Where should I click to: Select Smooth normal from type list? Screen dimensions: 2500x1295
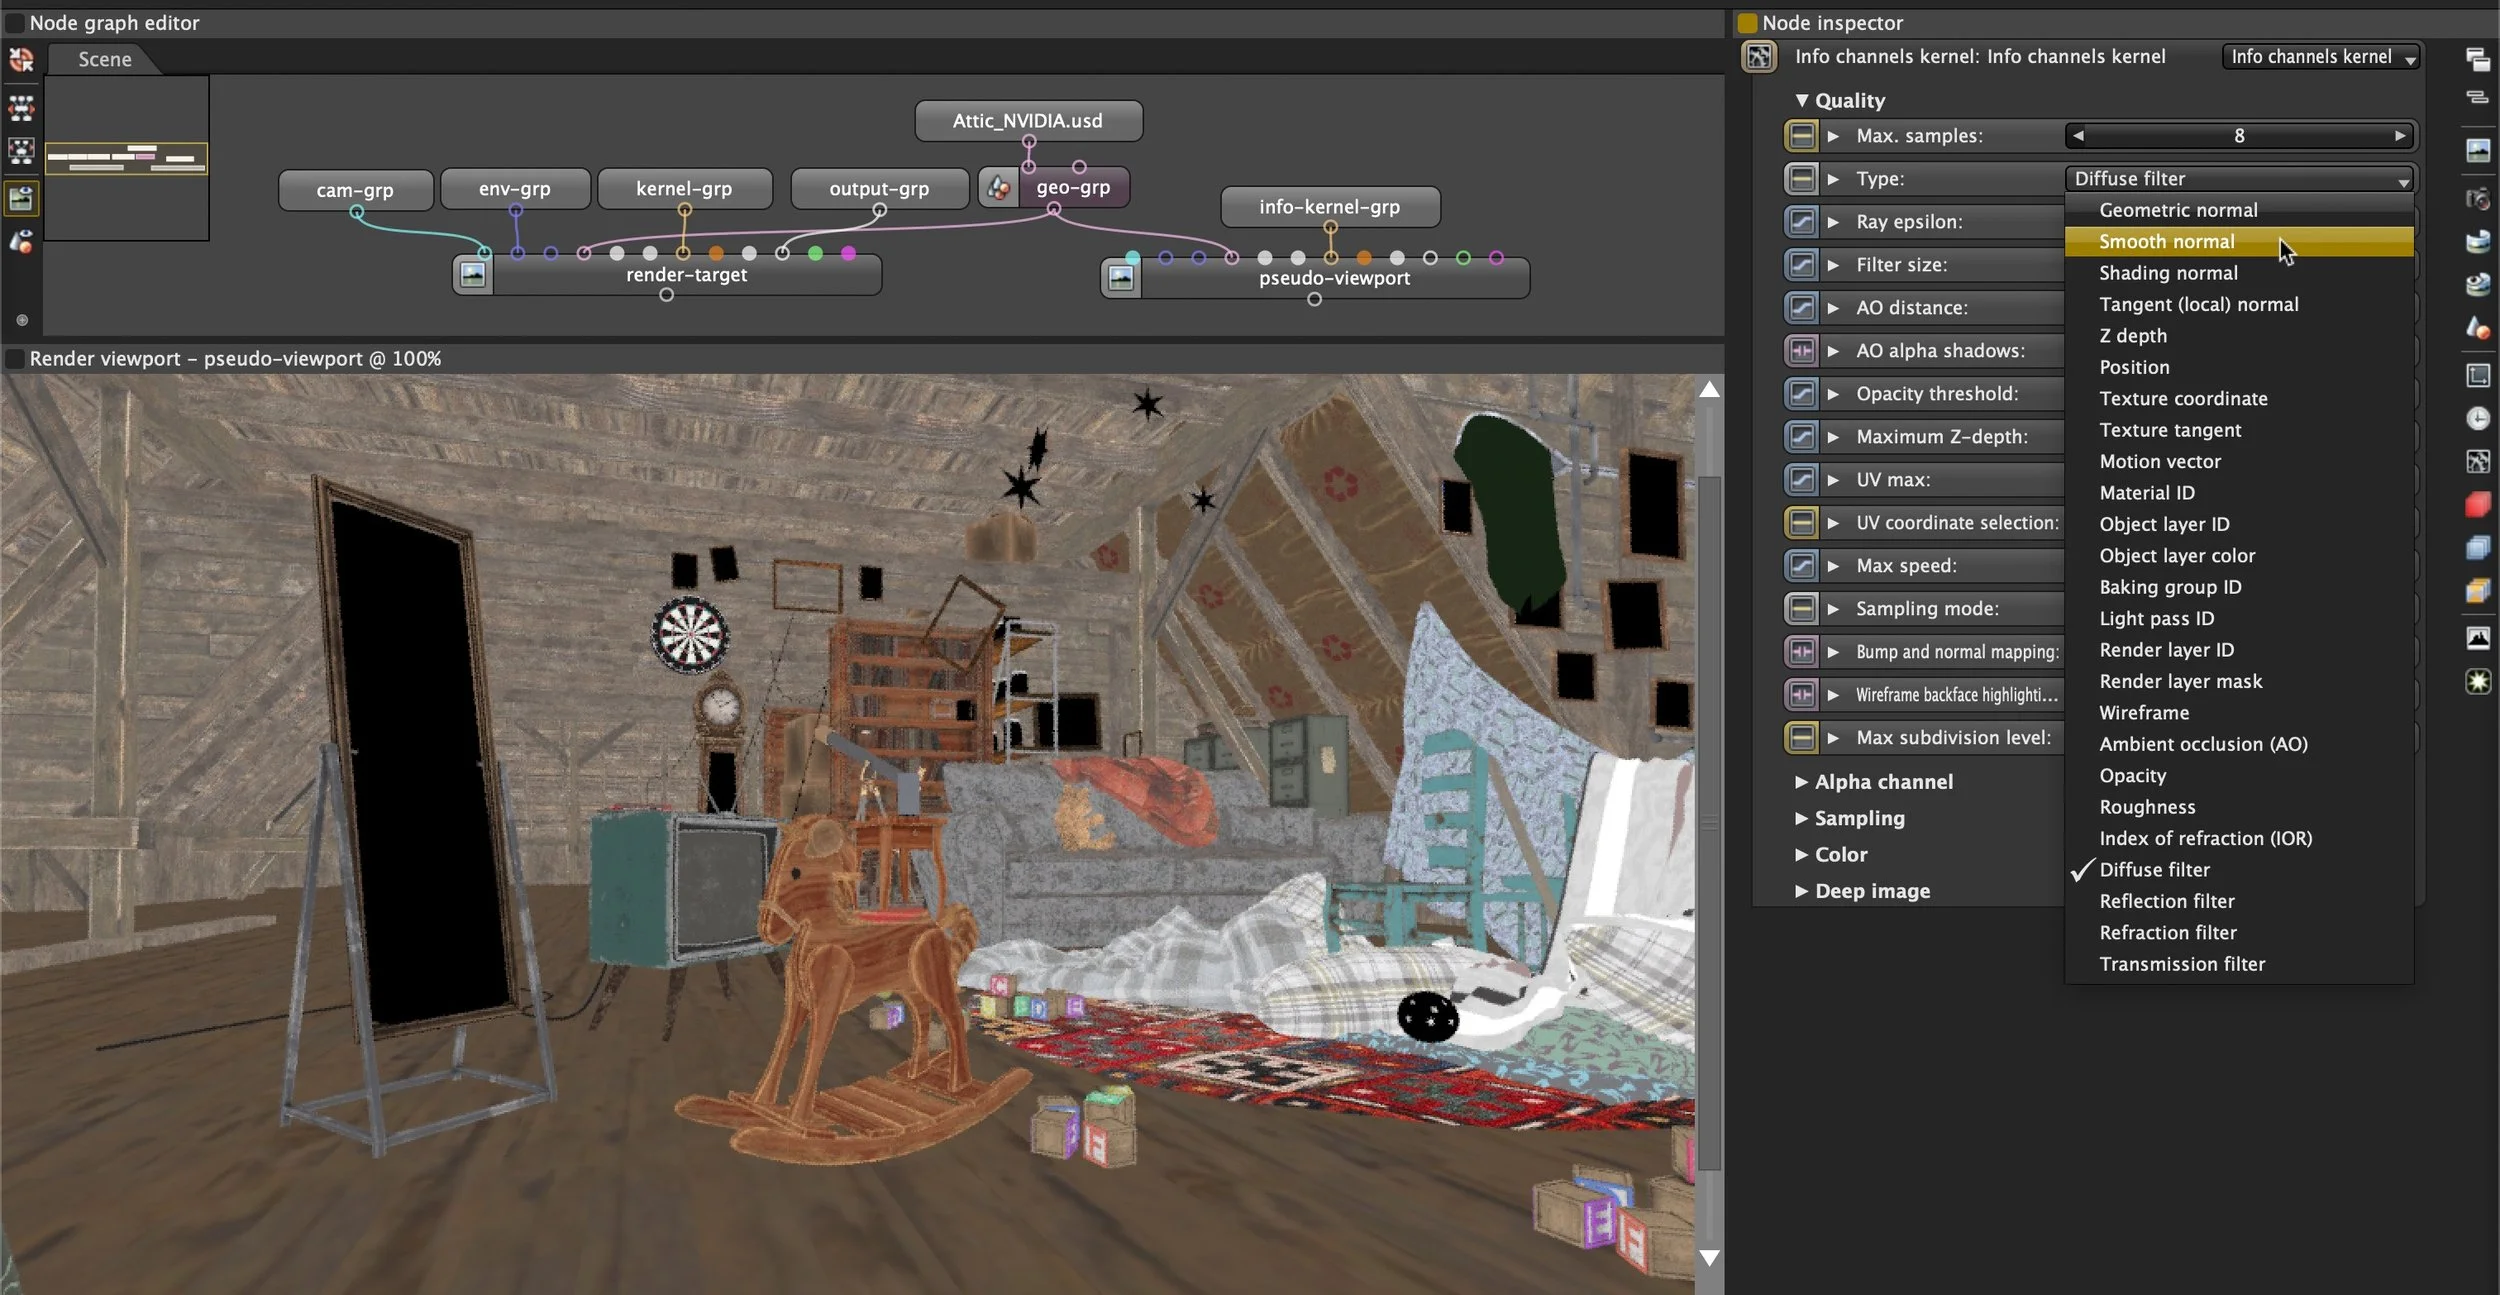click(x=2166, y=241)
